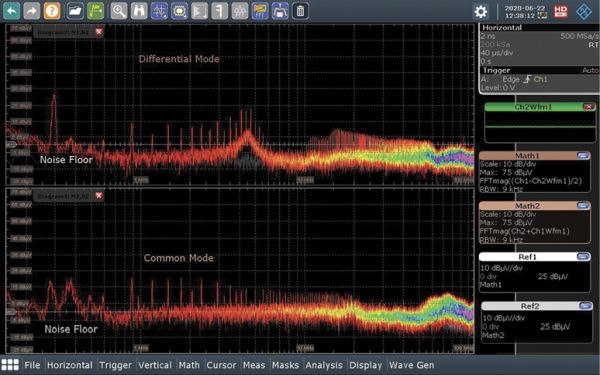
Task: Close the Differential Mode diagram tab
Action: (x=99, y=32)
